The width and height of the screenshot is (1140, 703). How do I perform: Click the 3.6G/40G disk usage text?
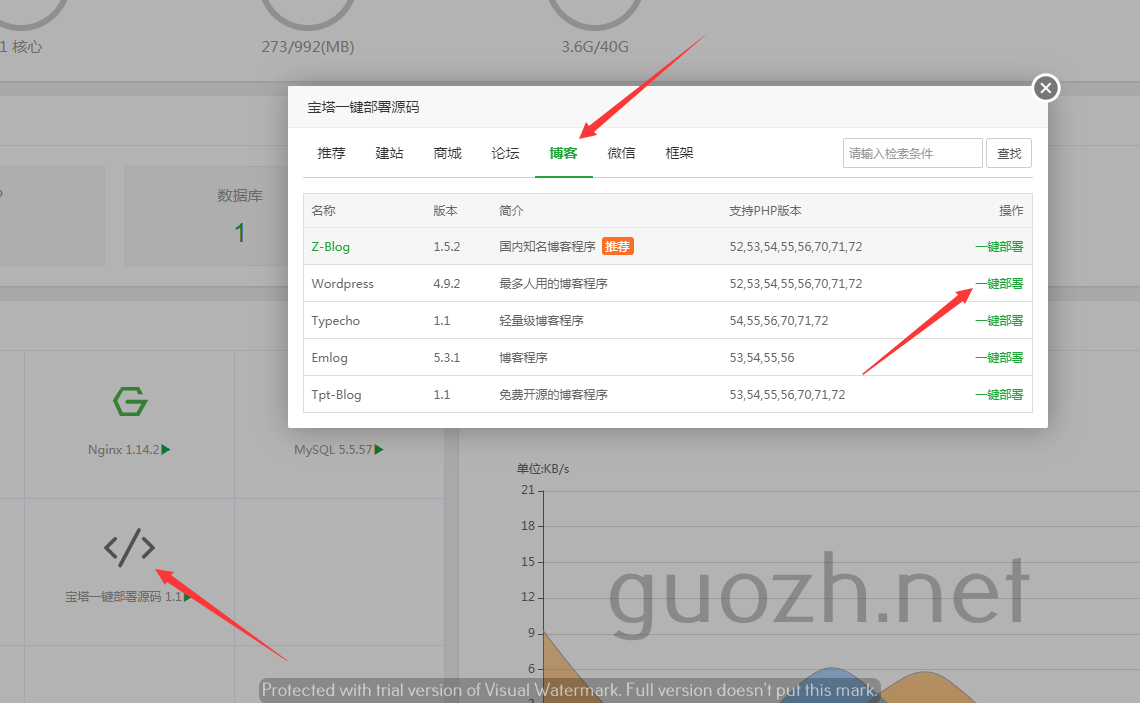(x=595, y=47)
